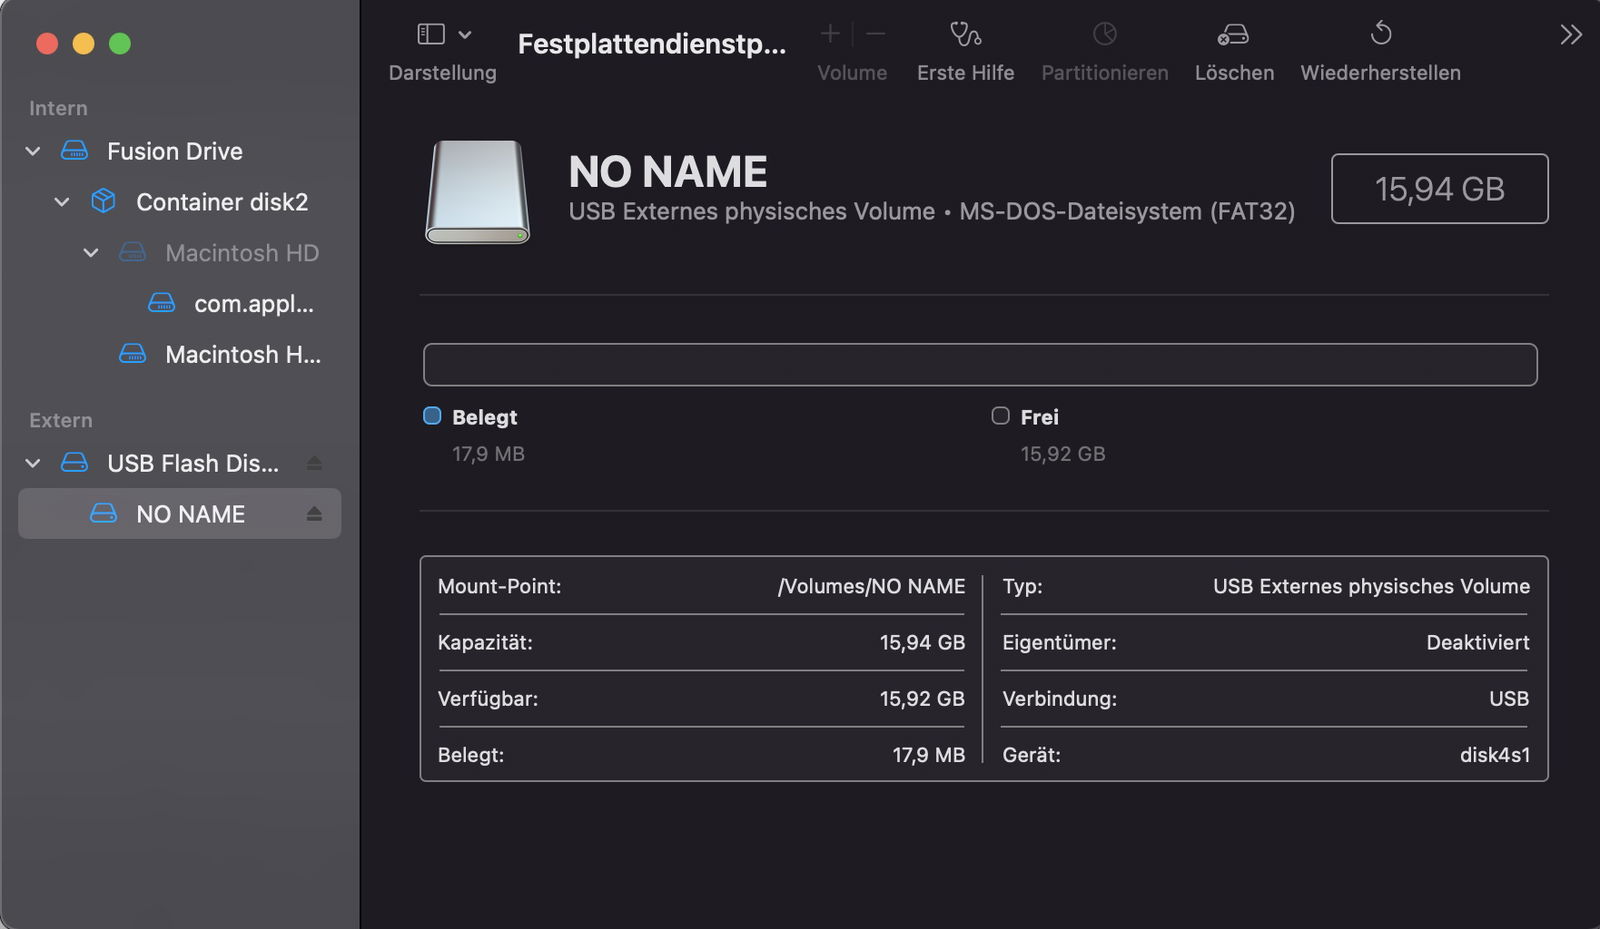Click the Erste Hilfe stethoscope icon

coord(965,35)
